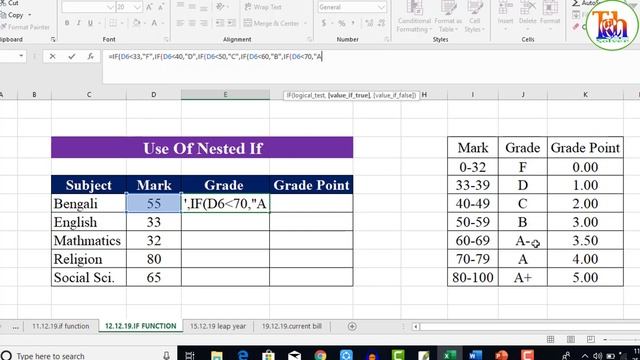Apply fill color
This screenshot has width=640, height=360.
[137, 23]
